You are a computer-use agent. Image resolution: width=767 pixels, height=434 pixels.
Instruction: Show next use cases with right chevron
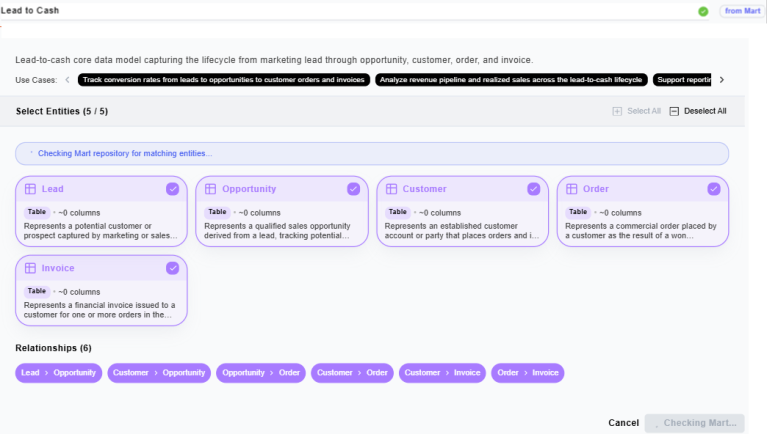(722, 80)
